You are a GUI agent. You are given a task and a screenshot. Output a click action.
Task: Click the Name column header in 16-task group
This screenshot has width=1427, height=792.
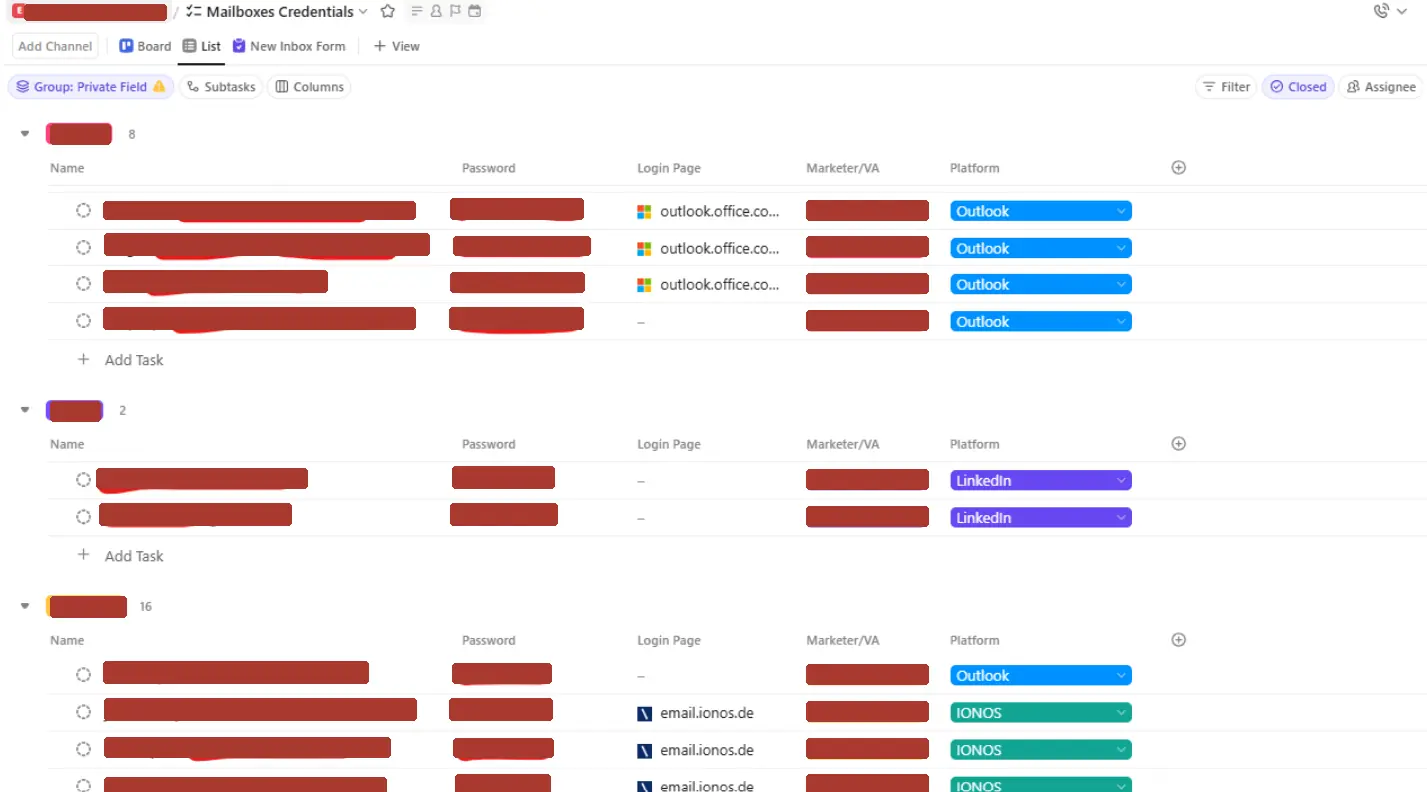(x=67, y=640)
